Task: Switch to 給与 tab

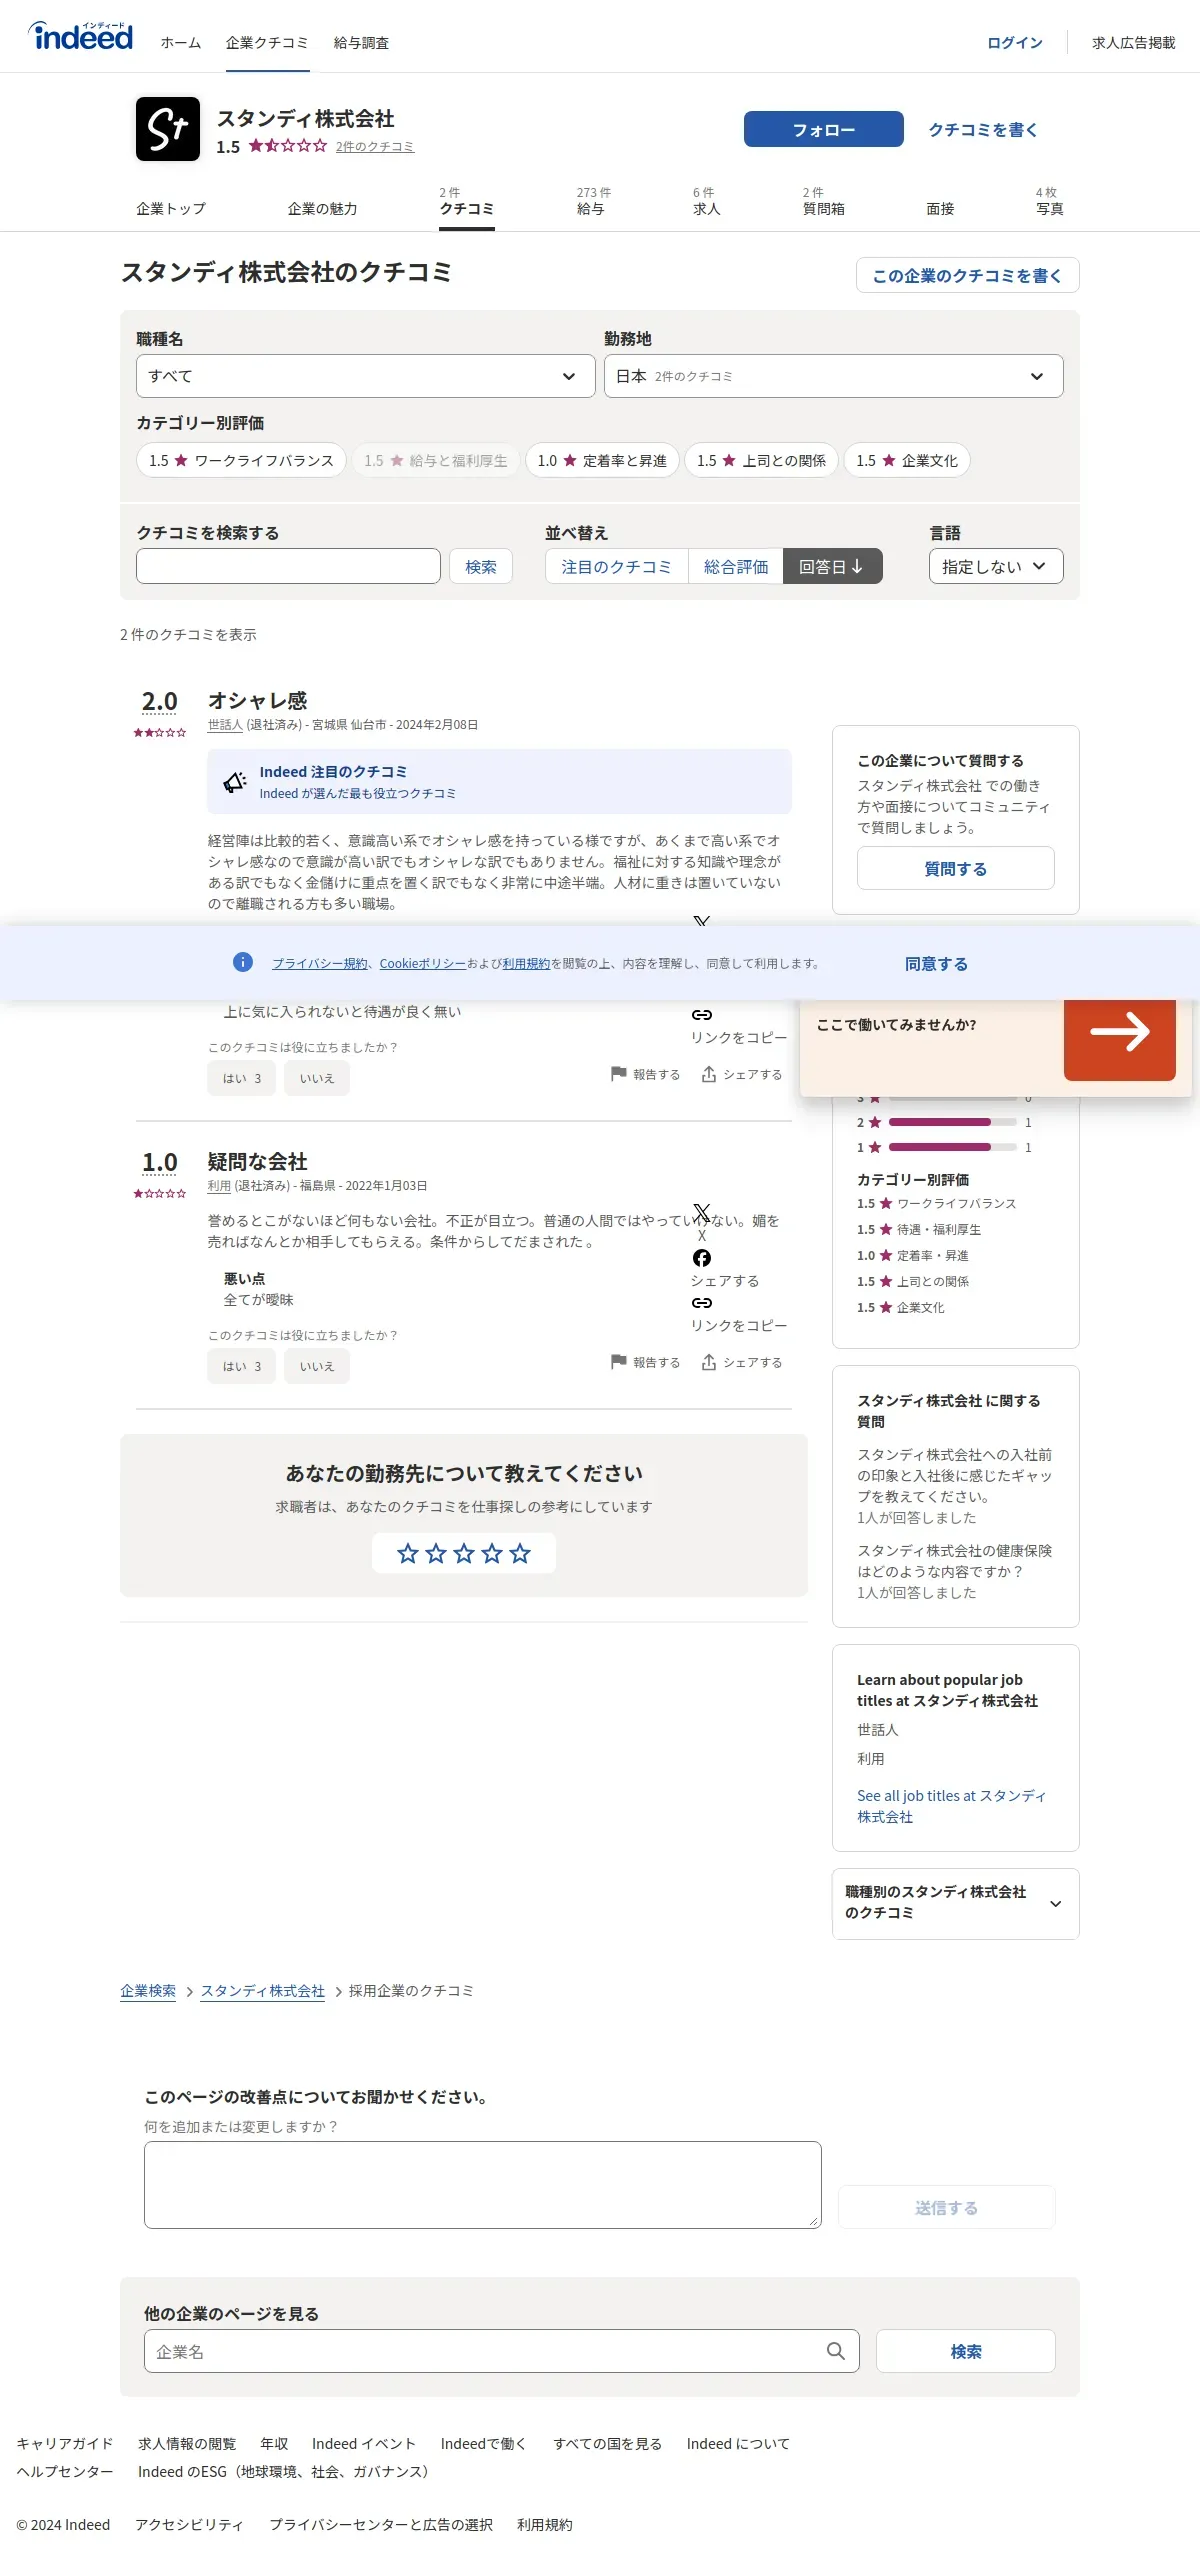Action: pos(593,201)
